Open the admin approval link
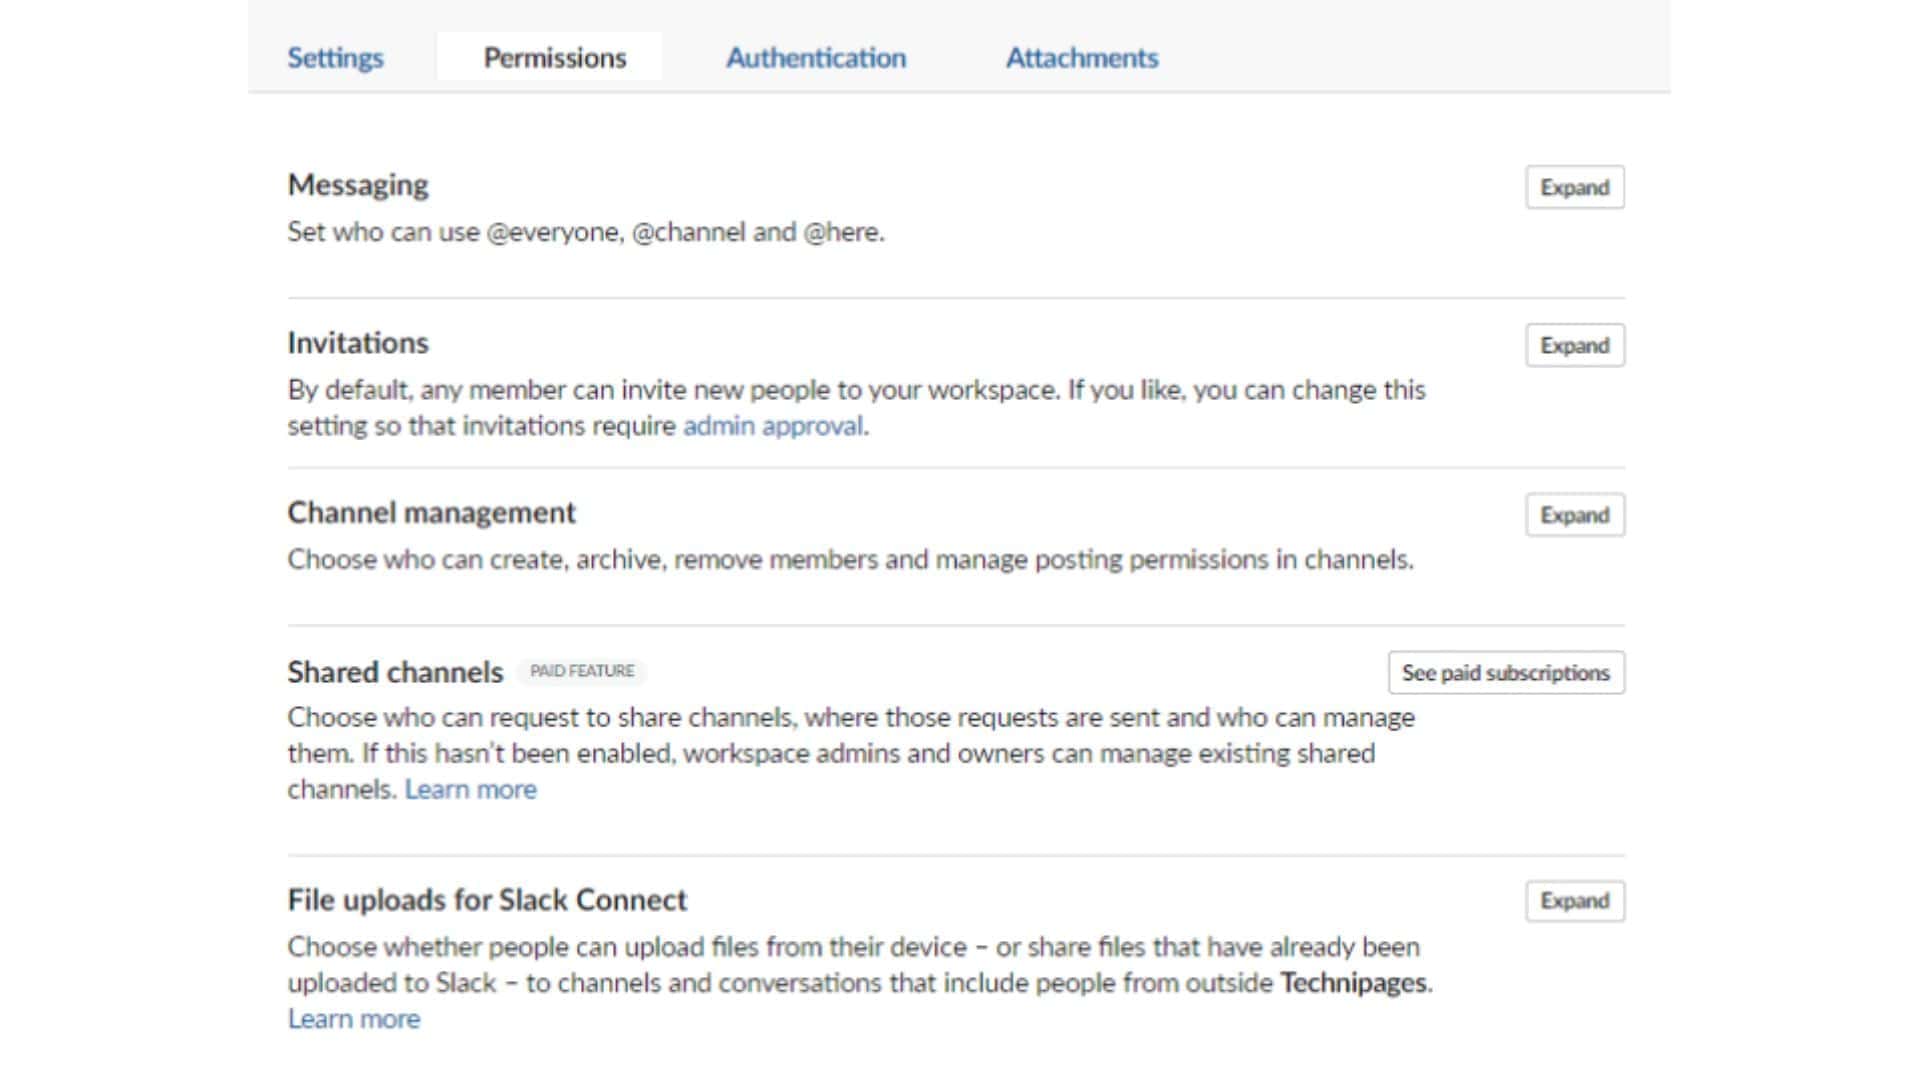The image size is (1920, 1080). (x=773, y=425)
